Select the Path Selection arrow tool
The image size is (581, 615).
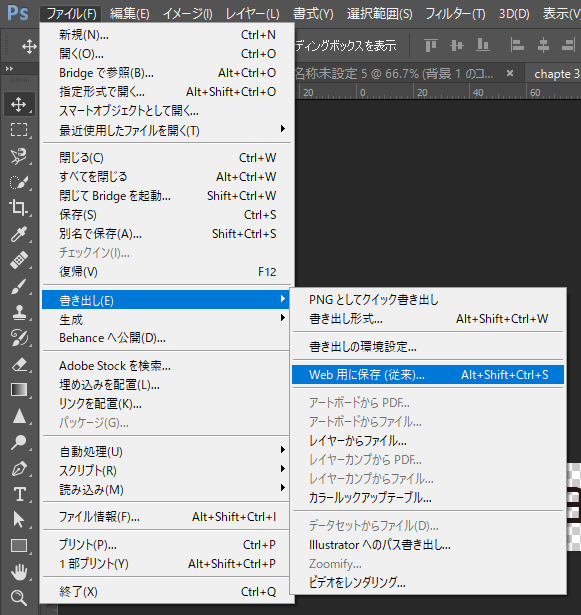pos(19,520)
